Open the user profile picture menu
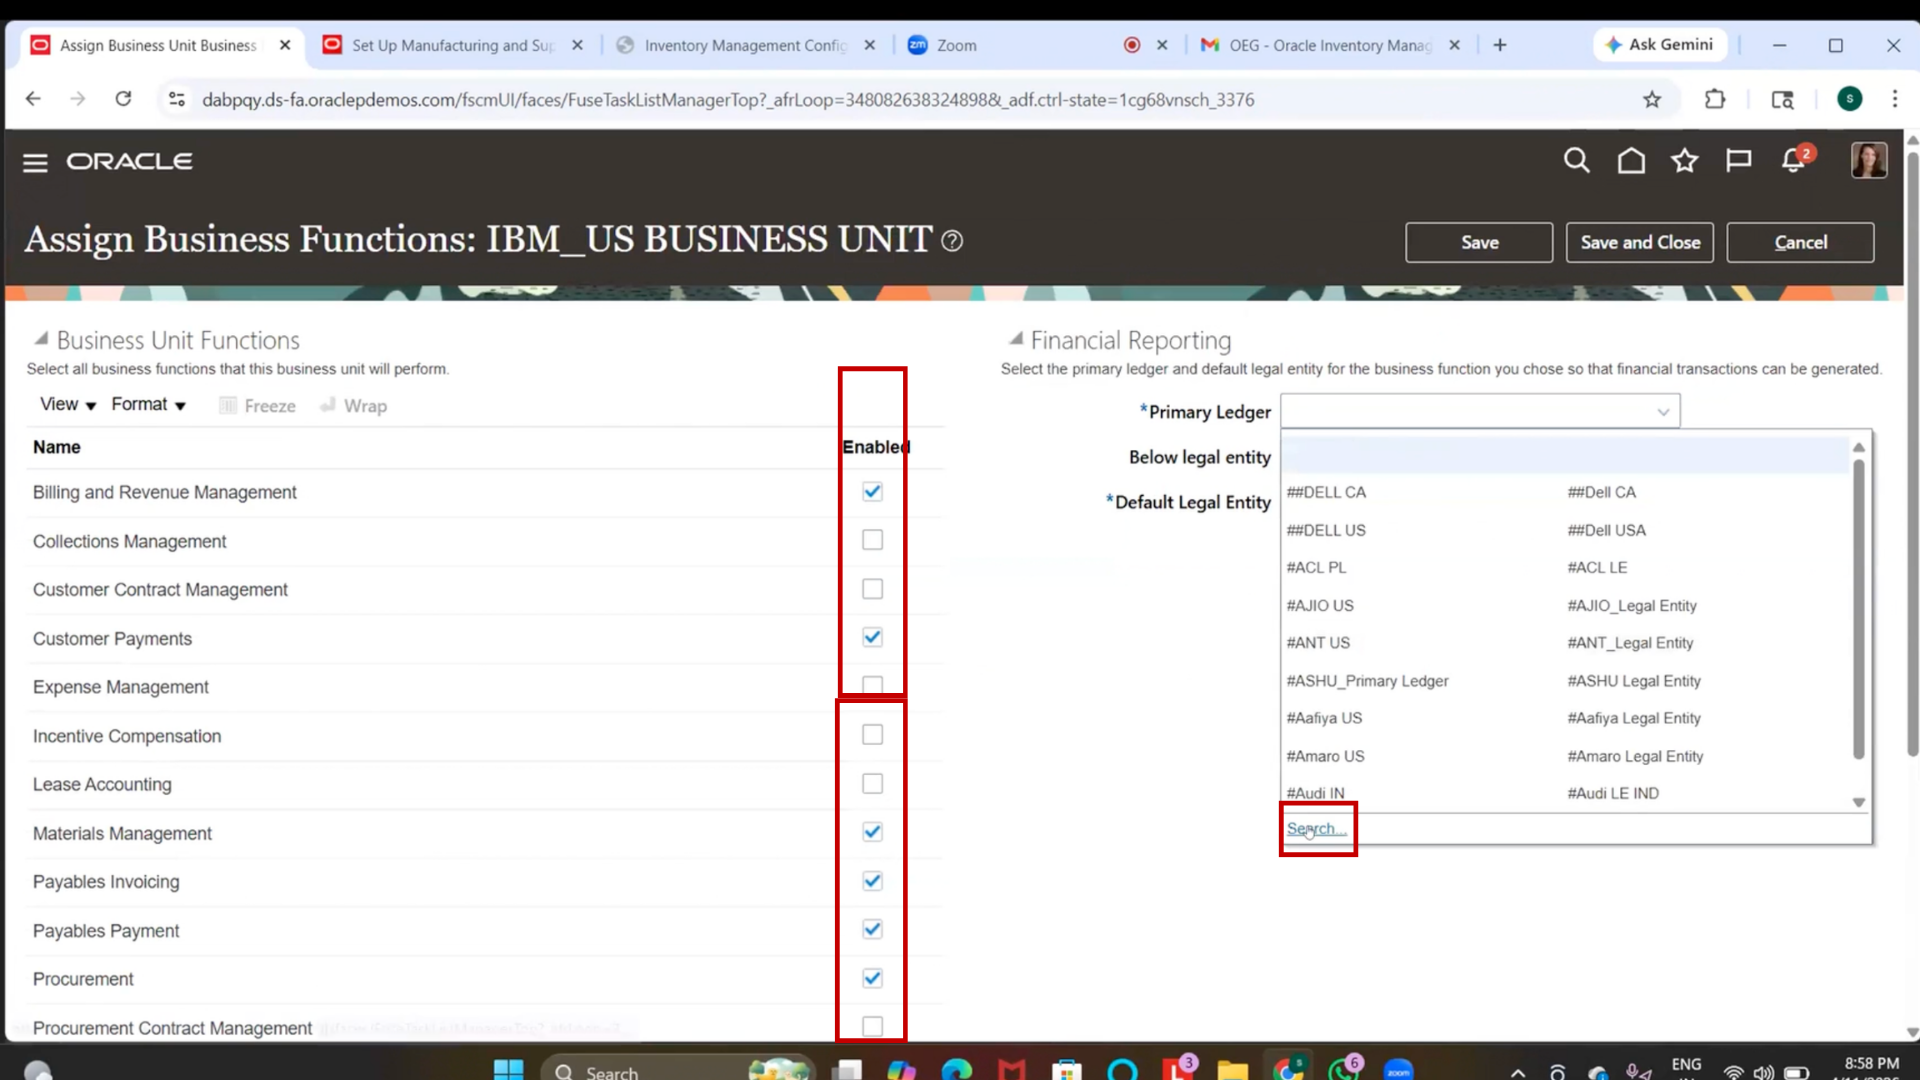This screenshot has height=1080, width=1920. tap(1869, 160)
